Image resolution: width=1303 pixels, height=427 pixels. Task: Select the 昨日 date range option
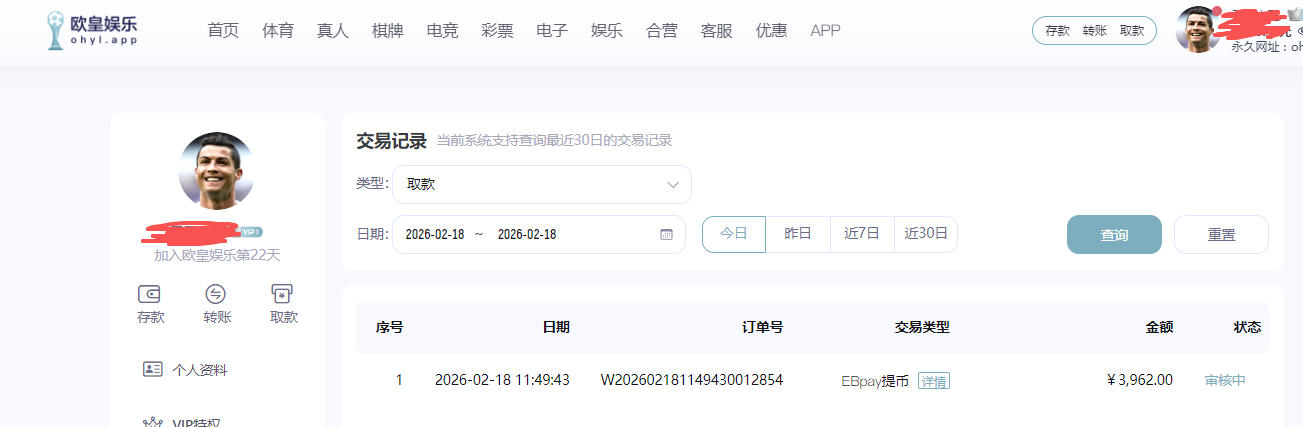798,234
